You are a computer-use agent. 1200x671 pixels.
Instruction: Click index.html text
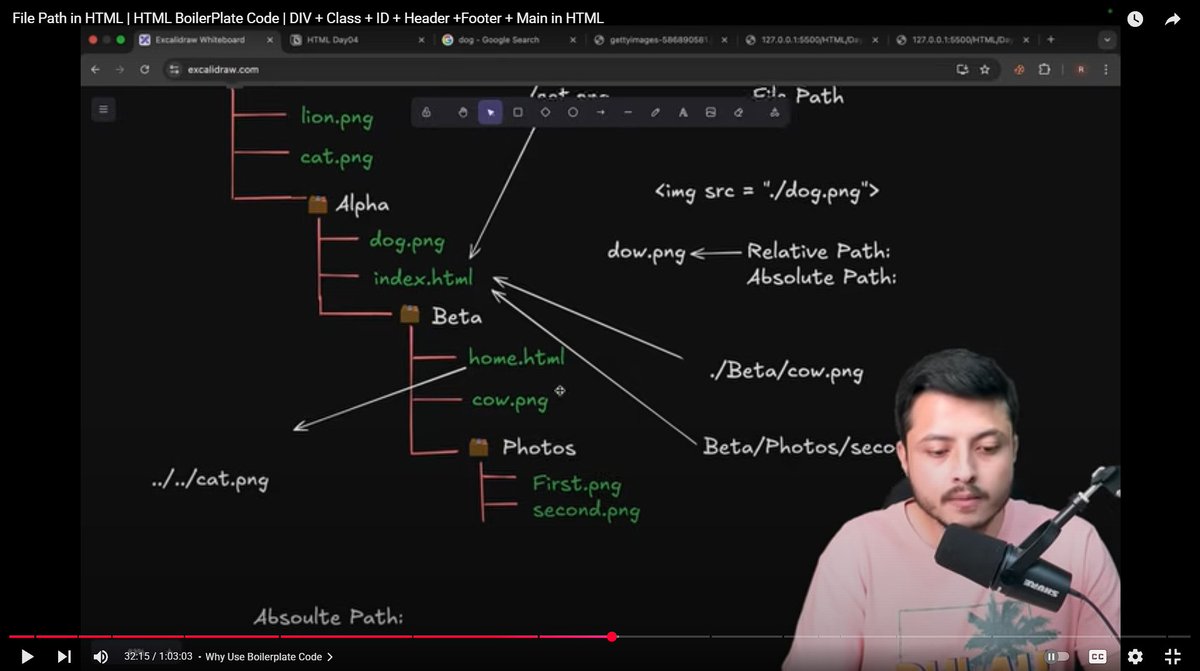423,278
